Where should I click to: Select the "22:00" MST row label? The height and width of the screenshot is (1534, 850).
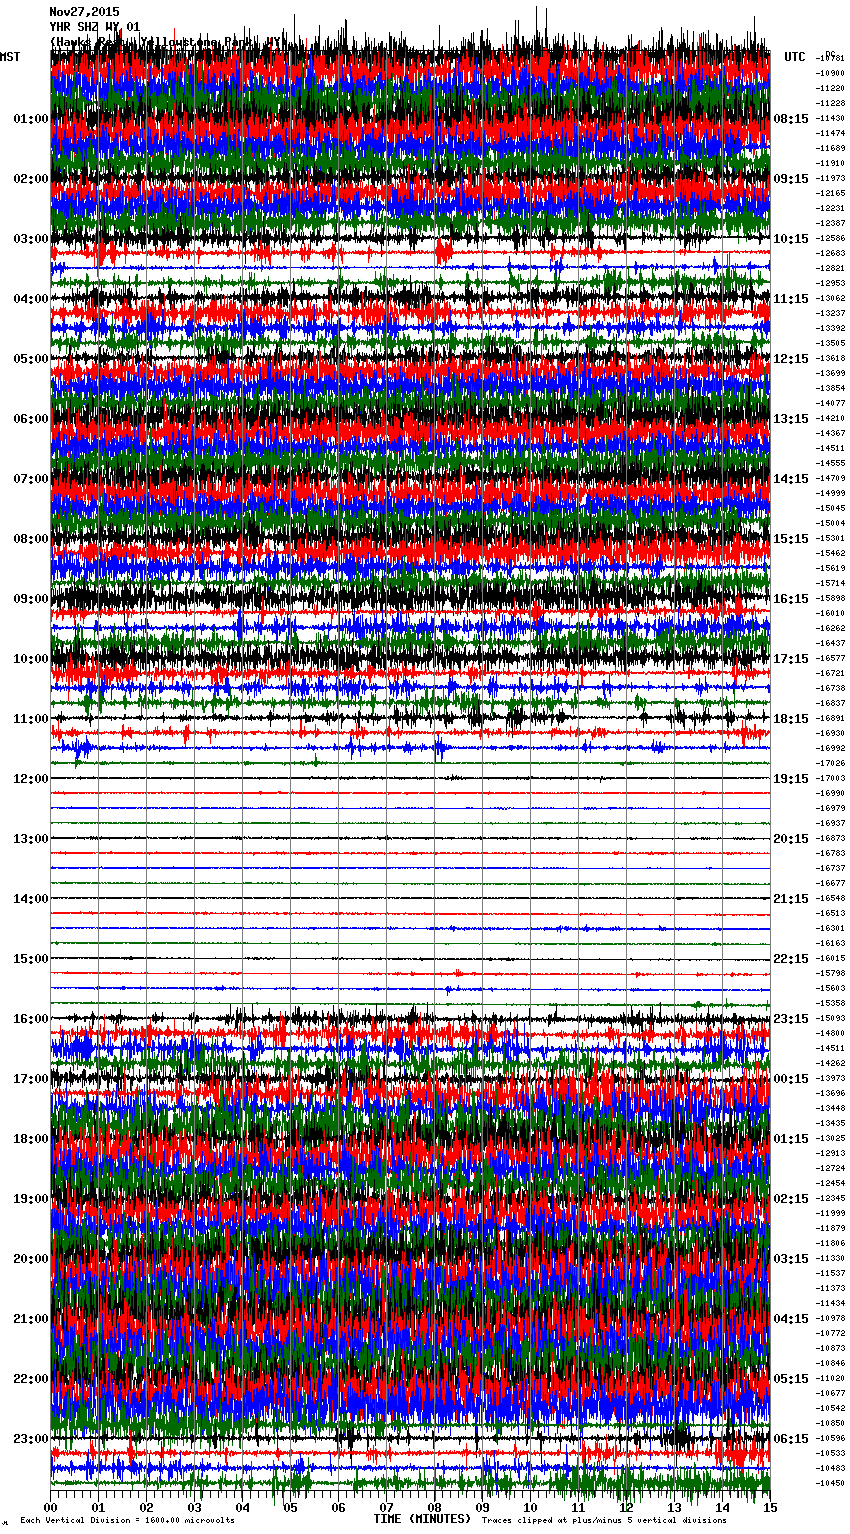[x=31, y=1379]
